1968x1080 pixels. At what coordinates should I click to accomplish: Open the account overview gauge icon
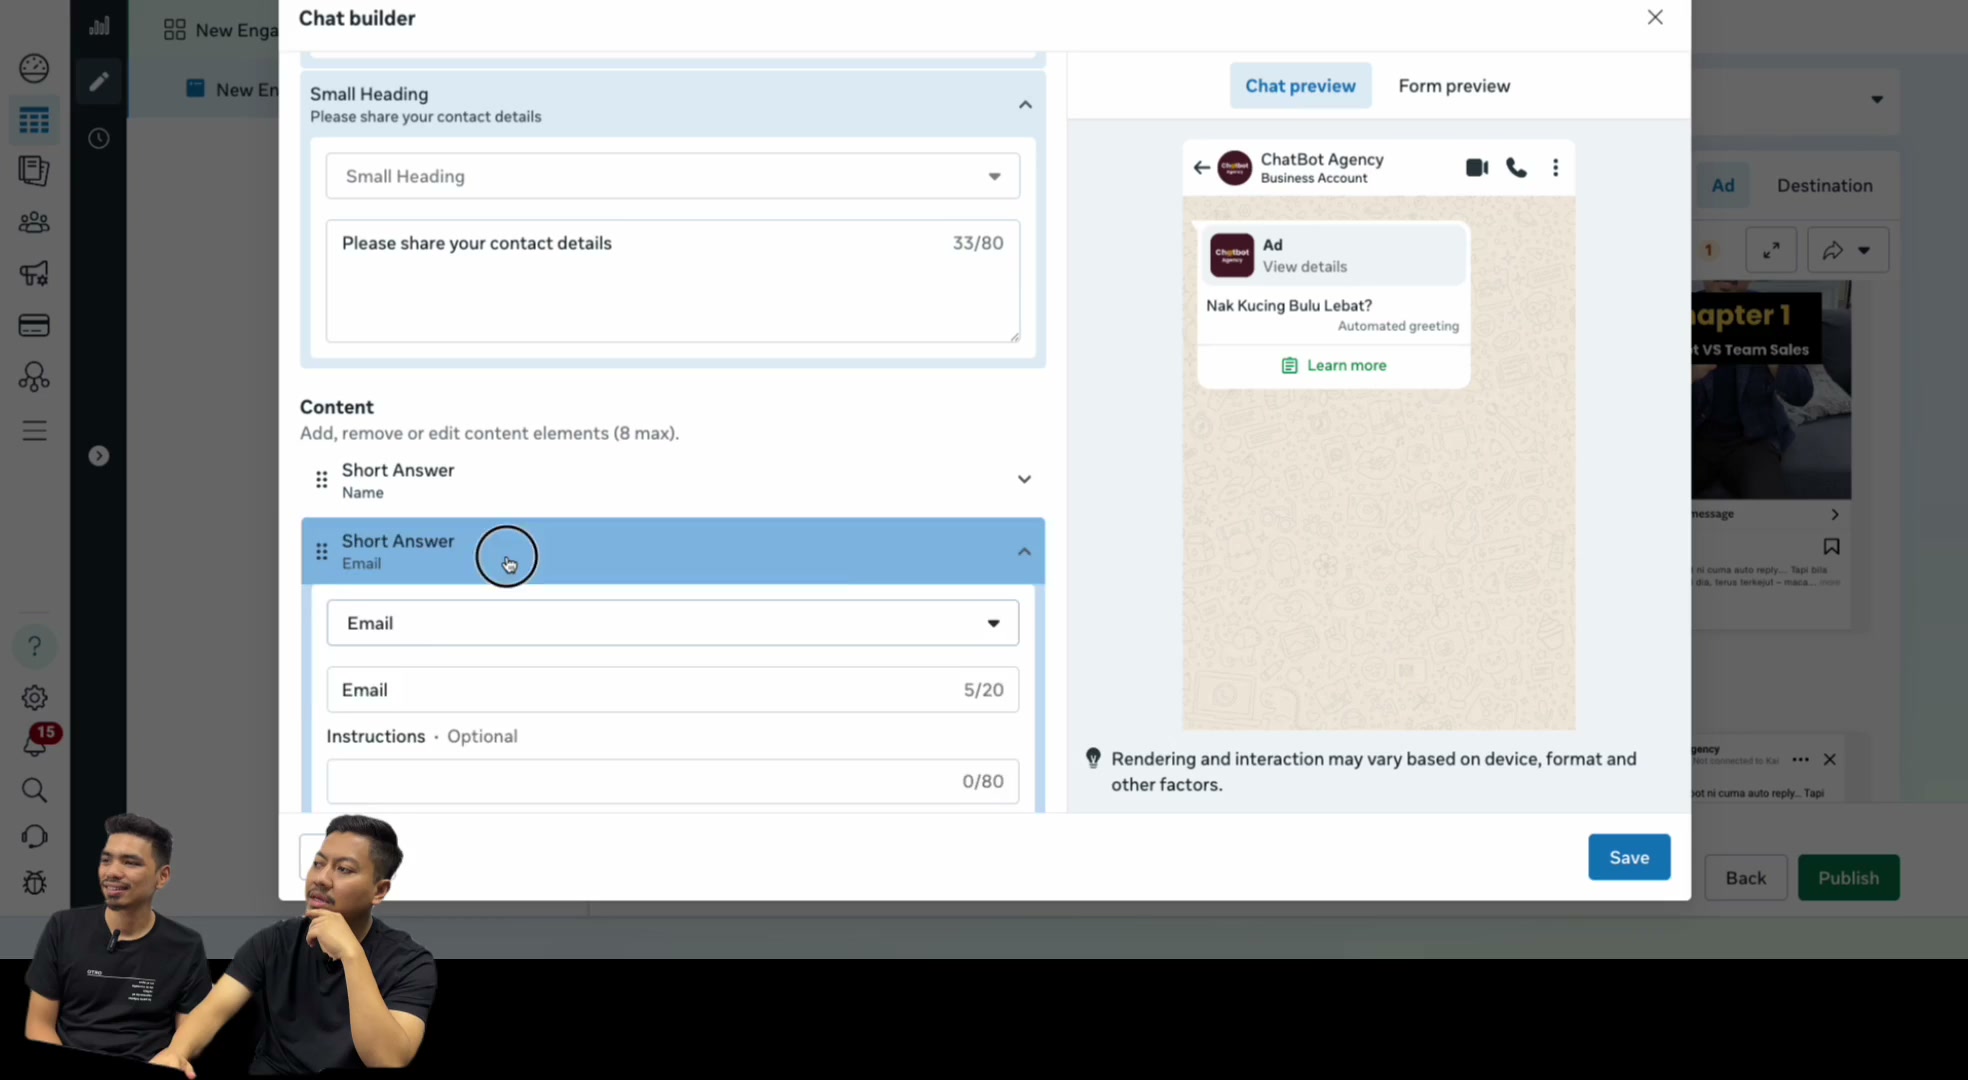point(34,68)
